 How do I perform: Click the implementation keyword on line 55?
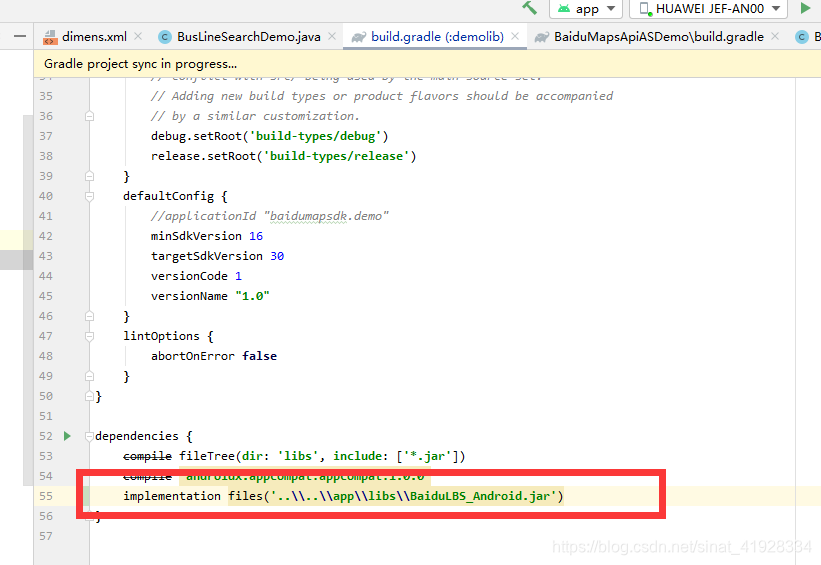point(172,496)
